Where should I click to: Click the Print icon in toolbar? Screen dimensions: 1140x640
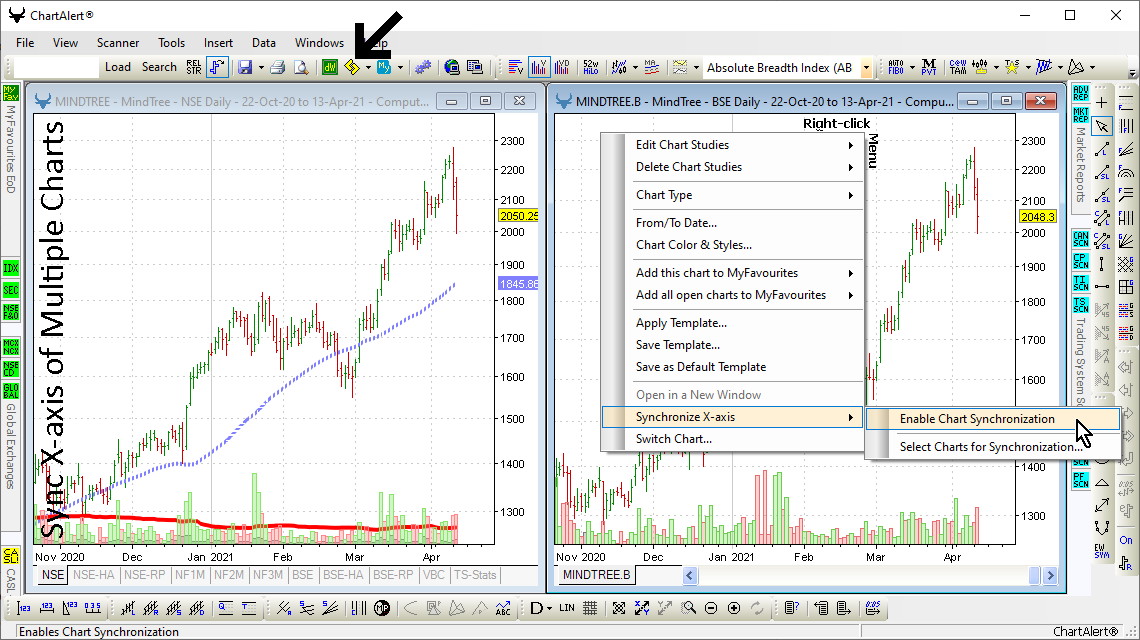(x=277, y=67)
